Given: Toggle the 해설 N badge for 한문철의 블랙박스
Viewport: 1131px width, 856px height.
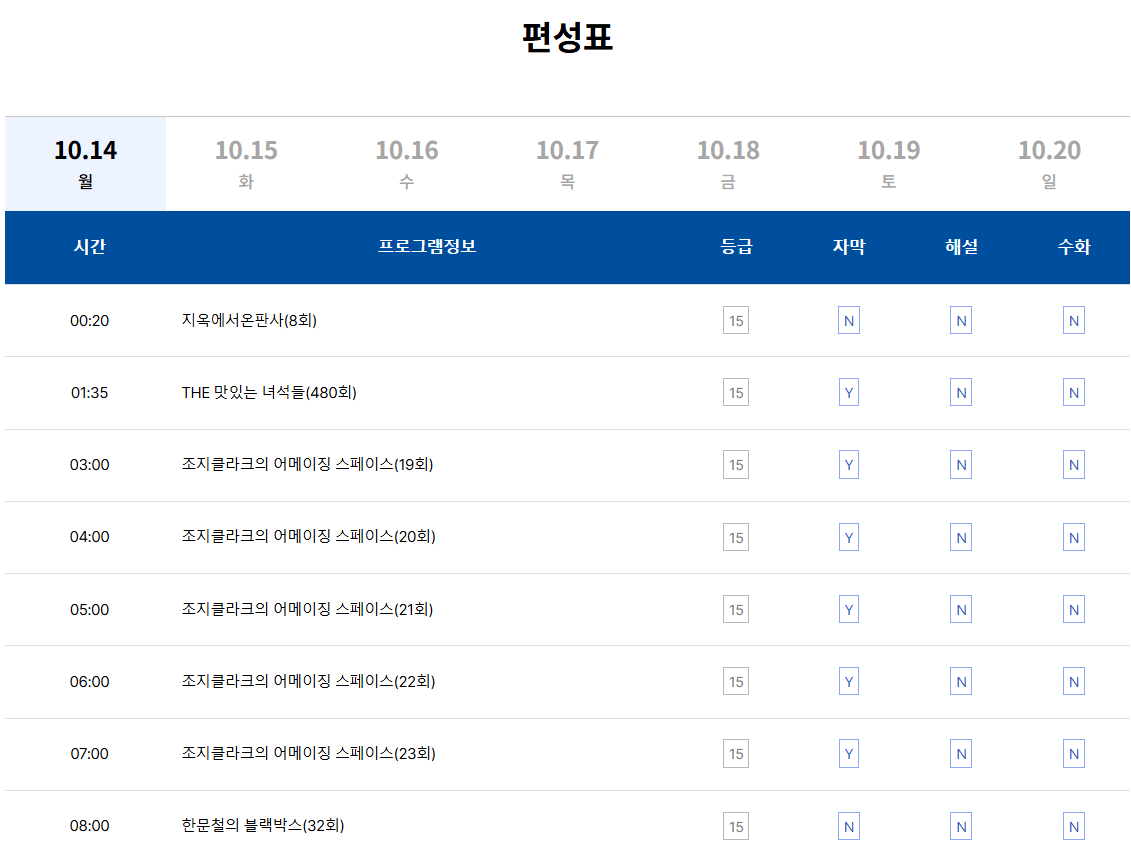Looking at the screenshot, I should pos(960,826).
